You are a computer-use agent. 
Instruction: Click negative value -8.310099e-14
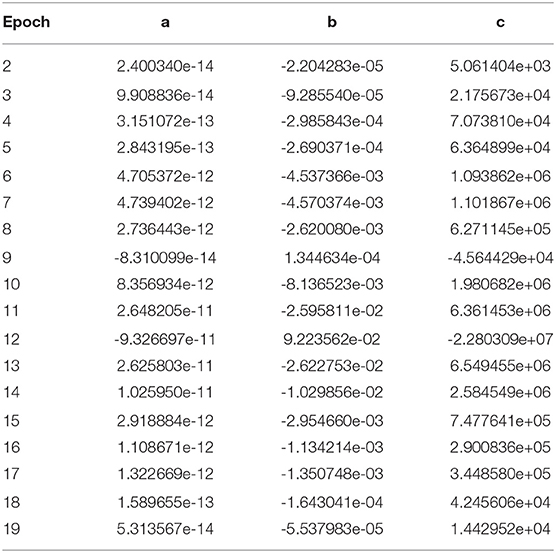[x=165, y=258]
